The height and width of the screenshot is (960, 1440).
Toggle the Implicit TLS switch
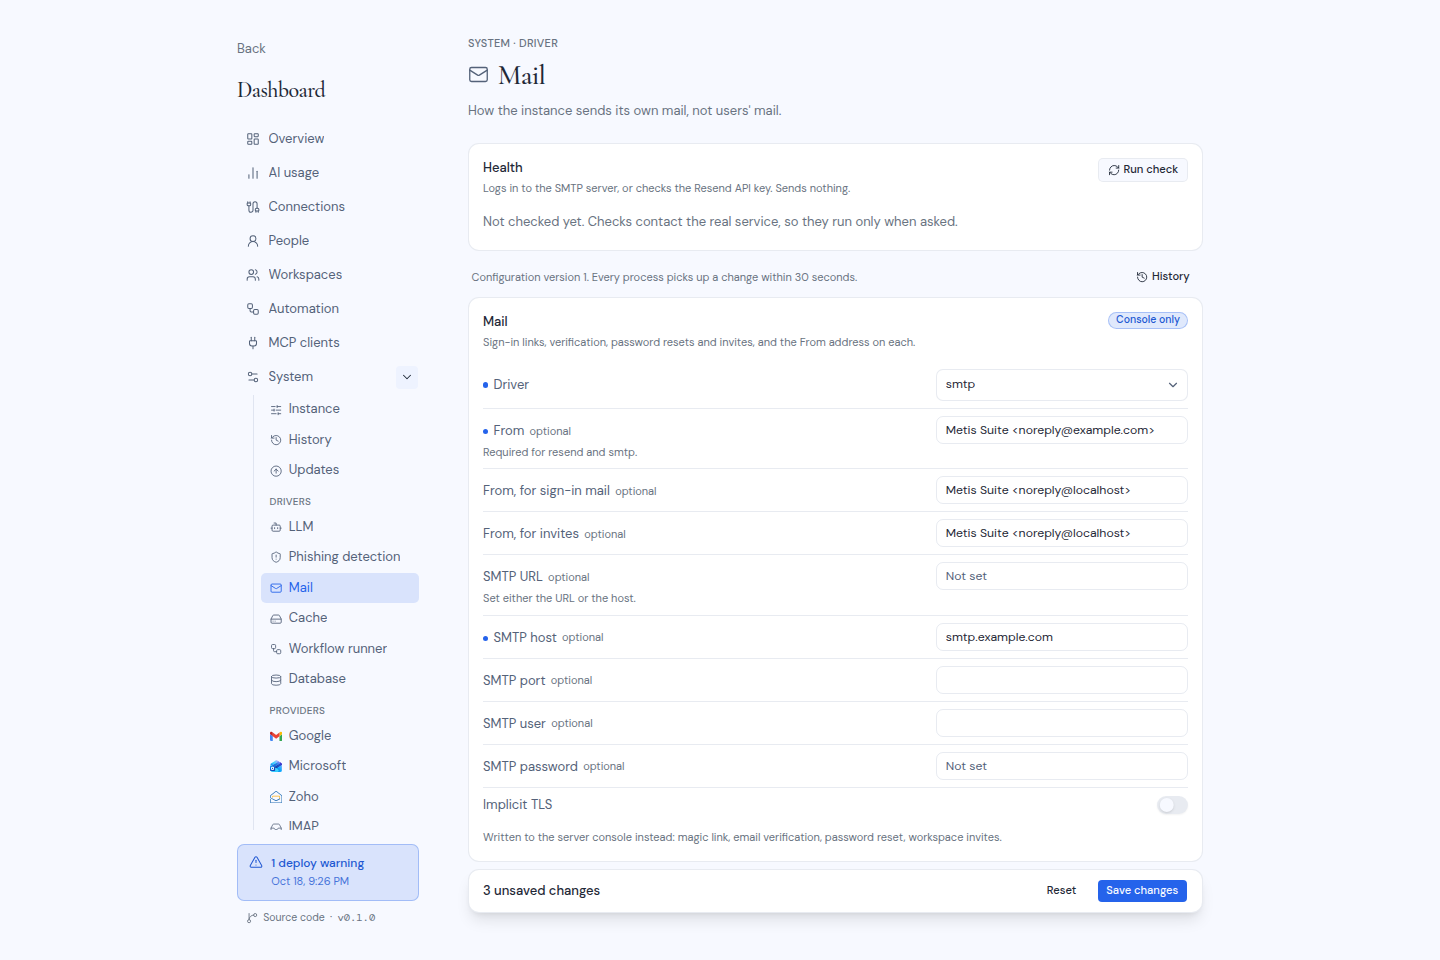coord(1172,805)
